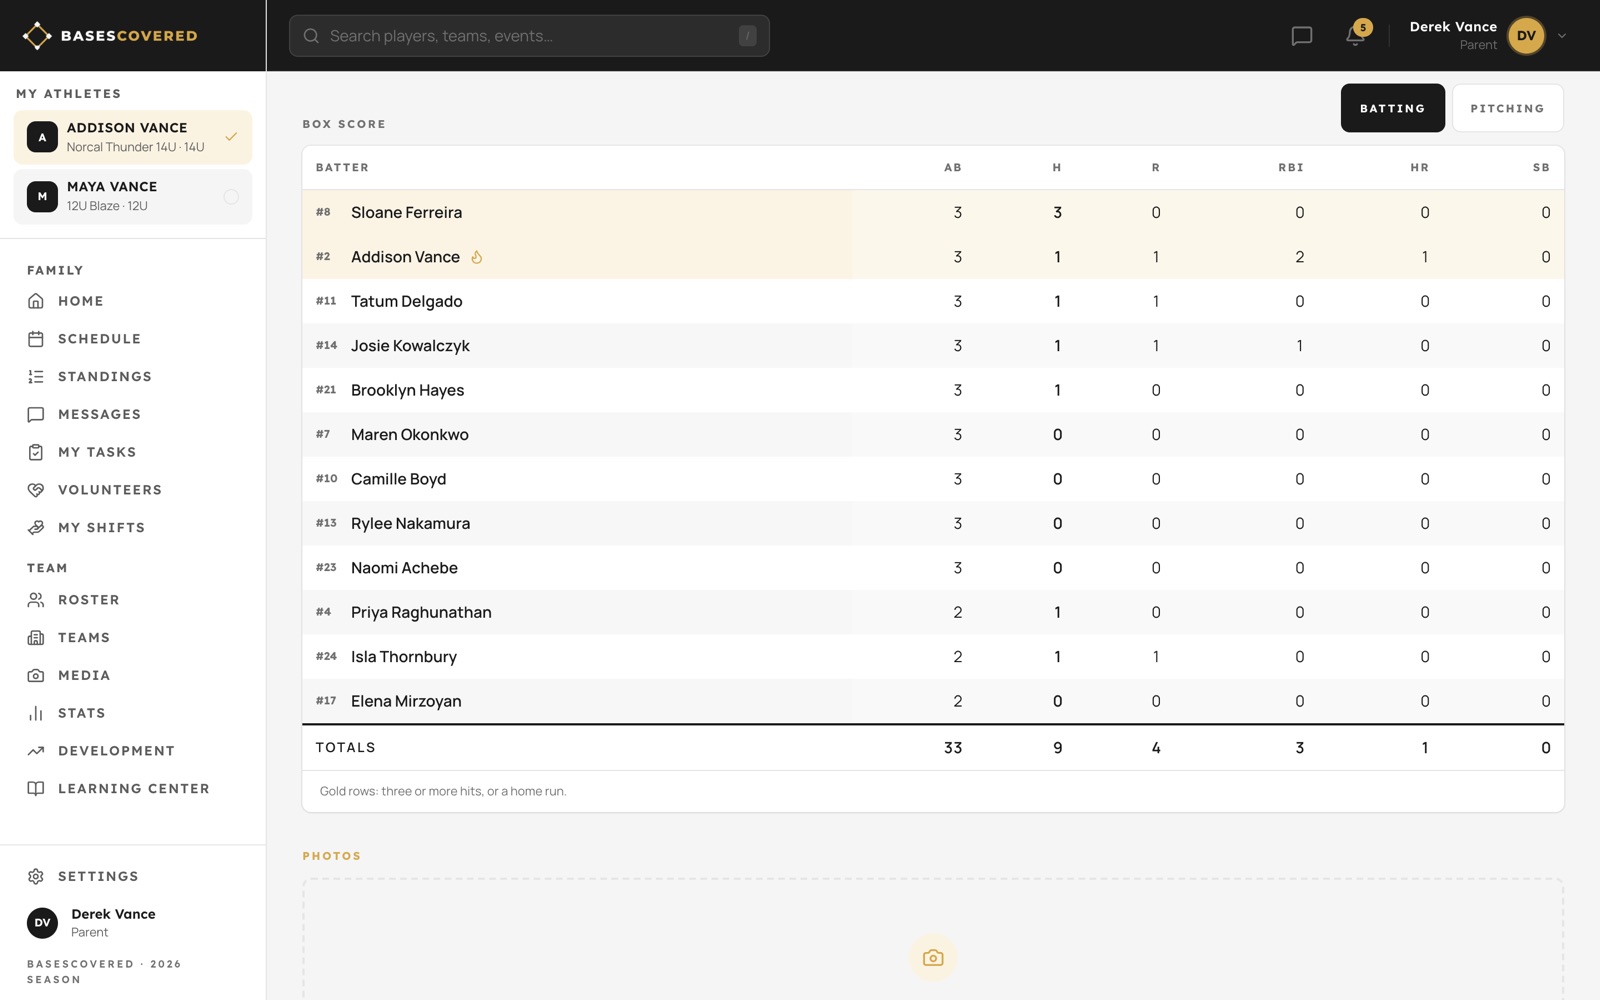Open the Roster menu label
1600x1000 pixels.
pos(89,600)
